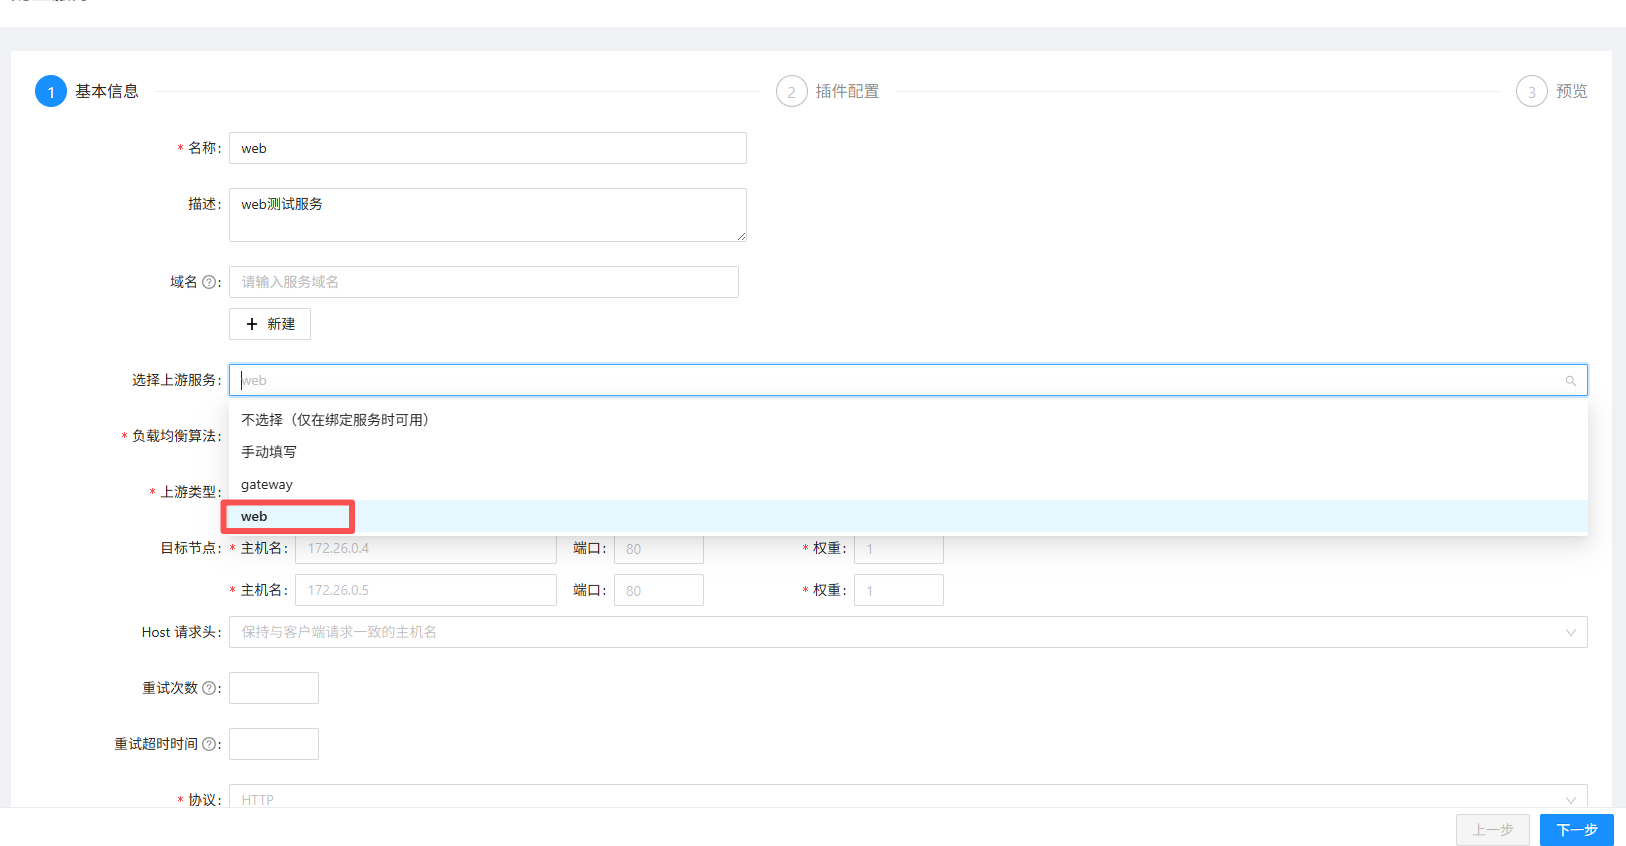Focus the 名称 input field

488,148
